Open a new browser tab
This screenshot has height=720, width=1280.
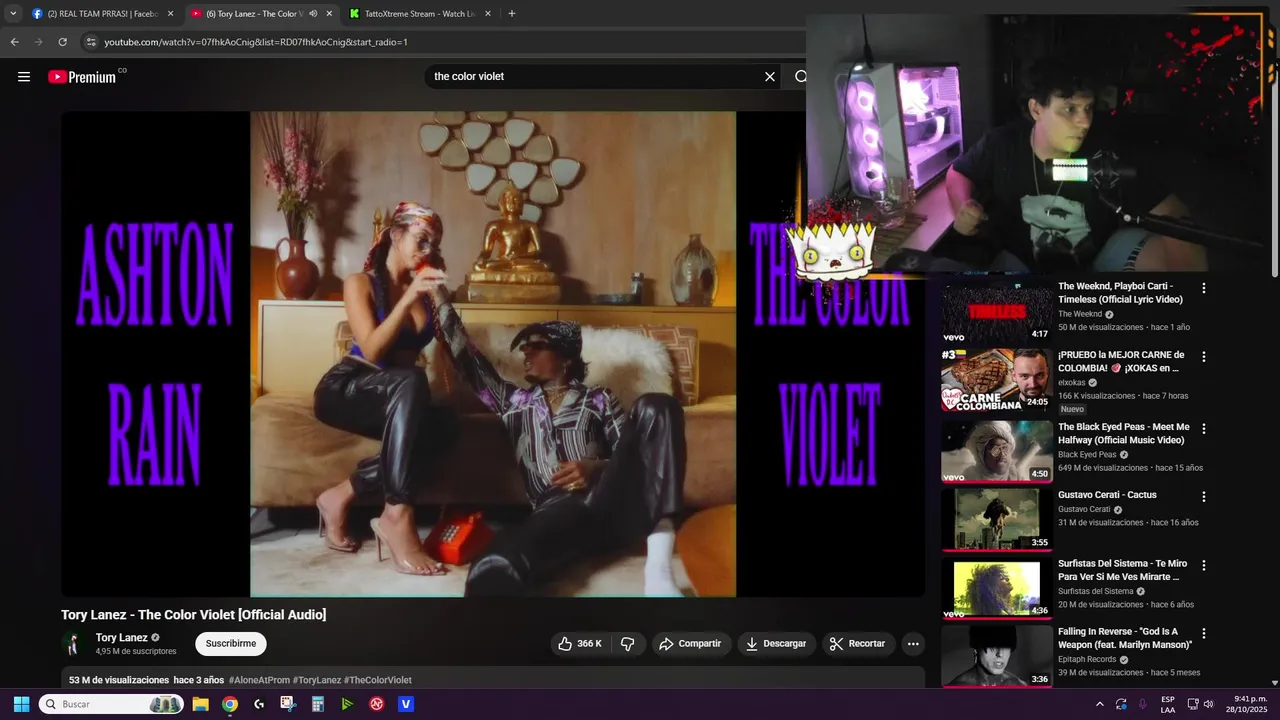click(x=512, y=14)
